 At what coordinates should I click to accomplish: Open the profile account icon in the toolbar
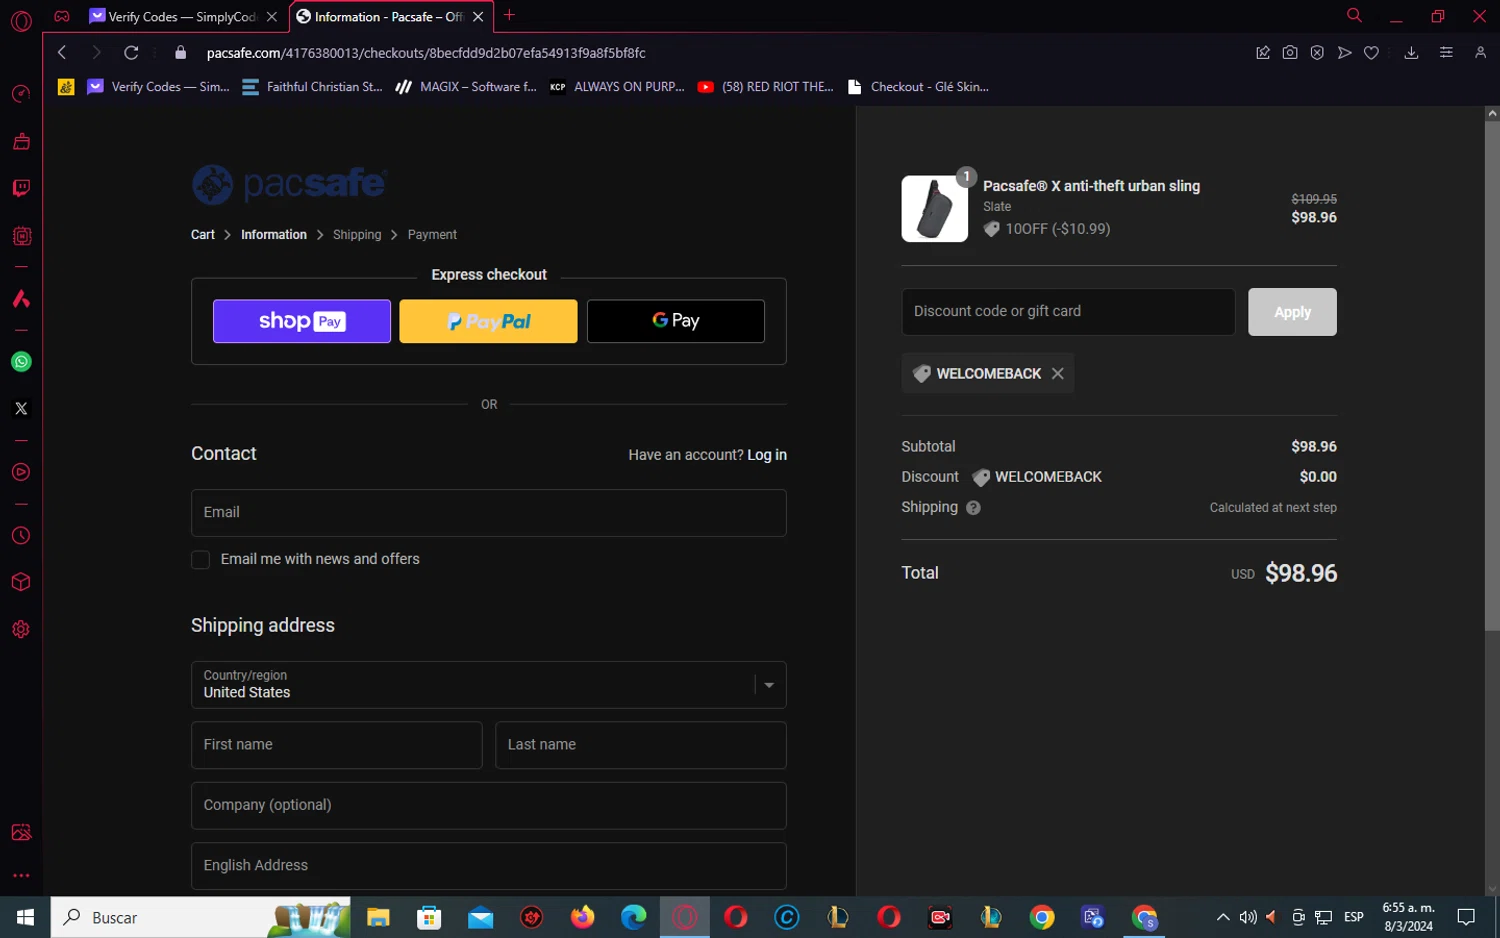pos(1481,52)
